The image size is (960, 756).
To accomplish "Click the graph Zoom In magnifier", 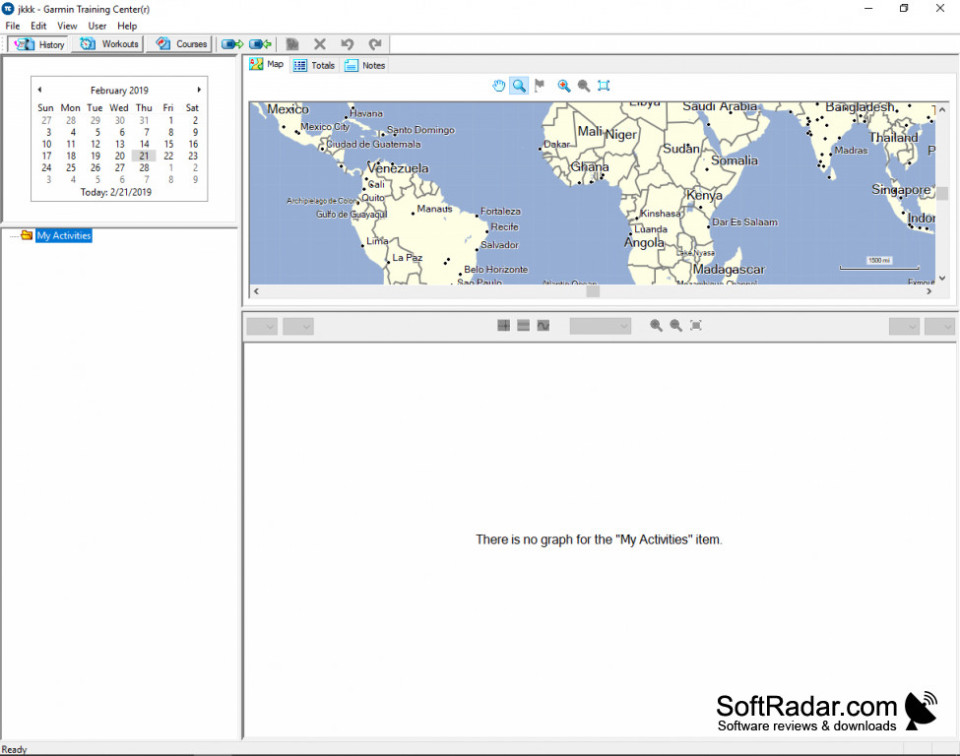I will point(656,326).
